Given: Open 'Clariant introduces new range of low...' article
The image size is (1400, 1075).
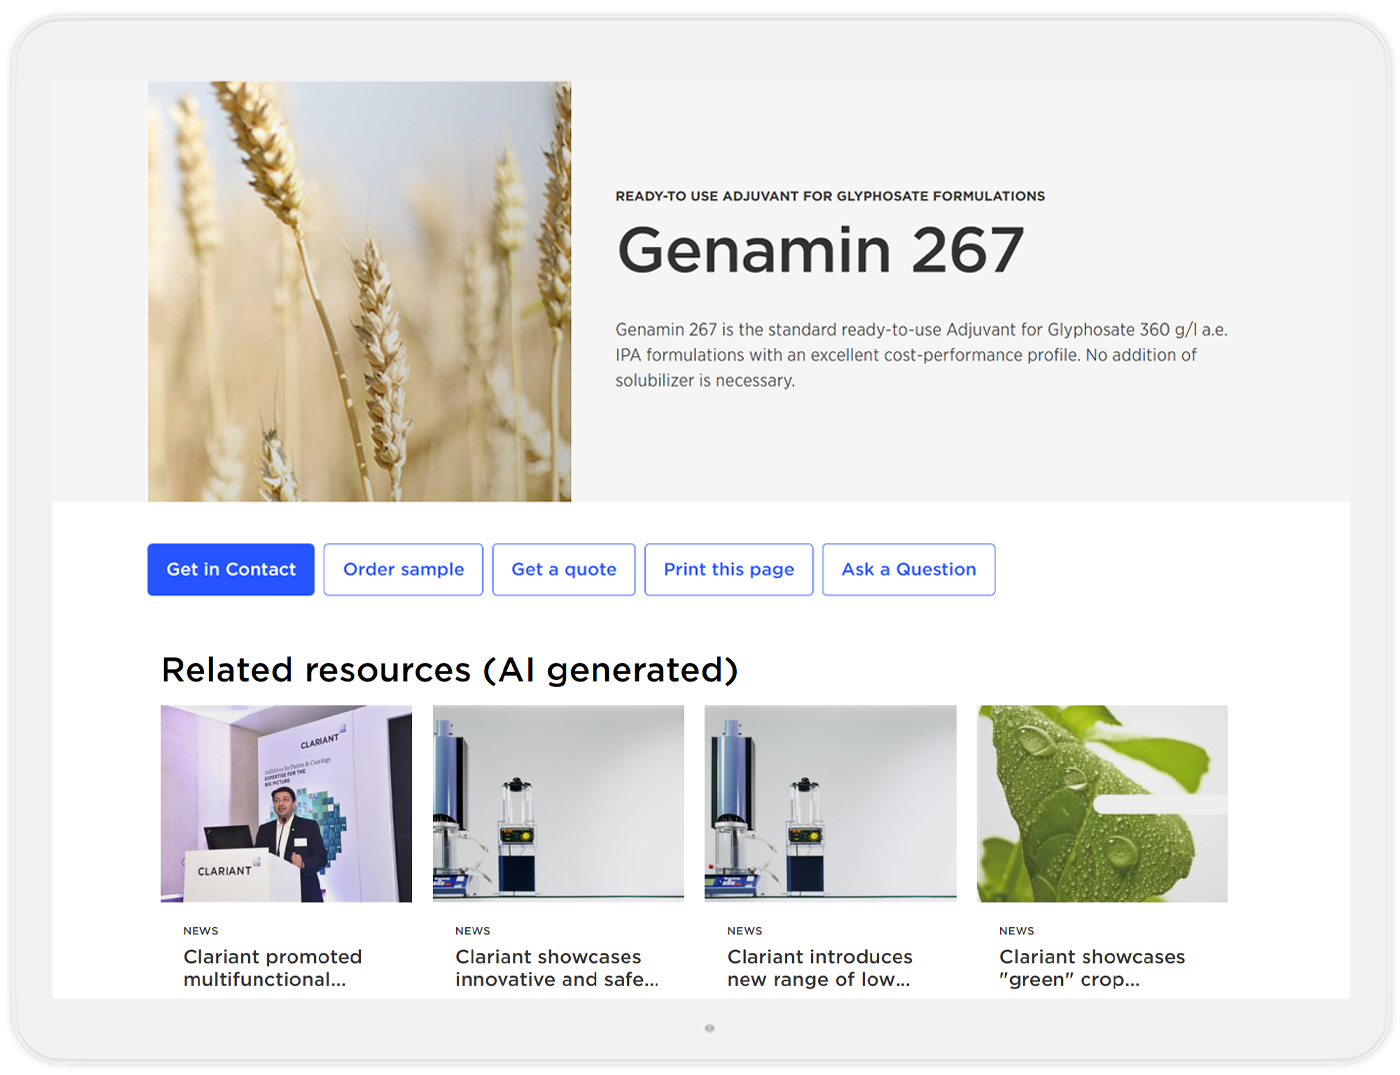Looking at the screenshot, I should coord(820,968).
